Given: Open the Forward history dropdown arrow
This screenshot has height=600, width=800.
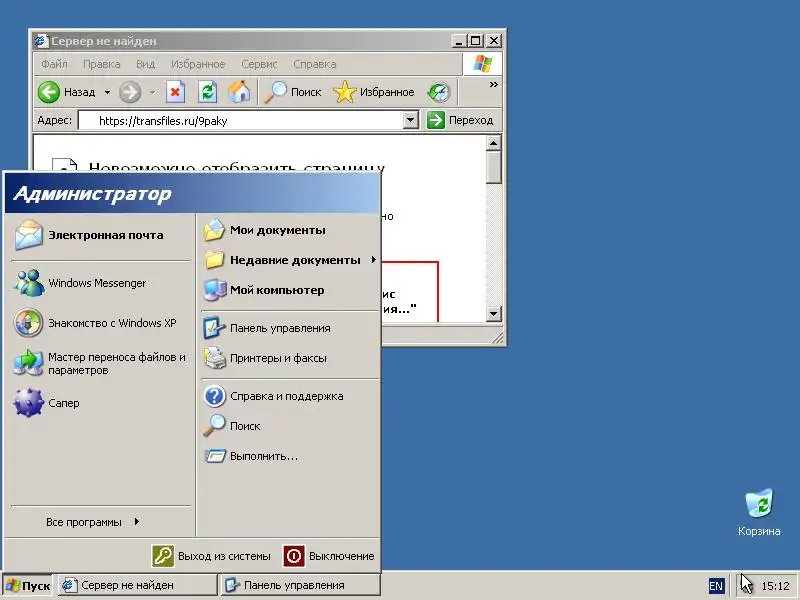Looking at the screenshot, I should (x=152, y=92).
